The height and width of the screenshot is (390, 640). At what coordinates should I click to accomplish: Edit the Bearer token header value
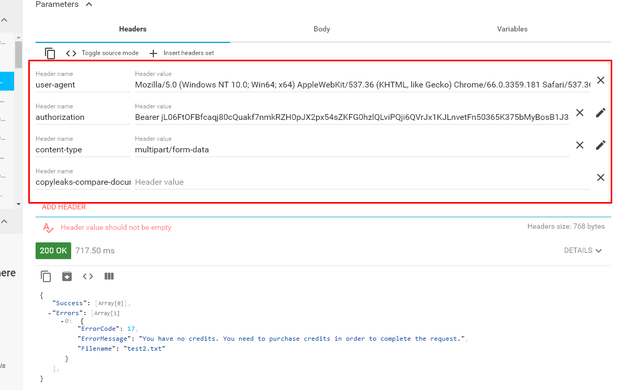click(x=351, y=117)
